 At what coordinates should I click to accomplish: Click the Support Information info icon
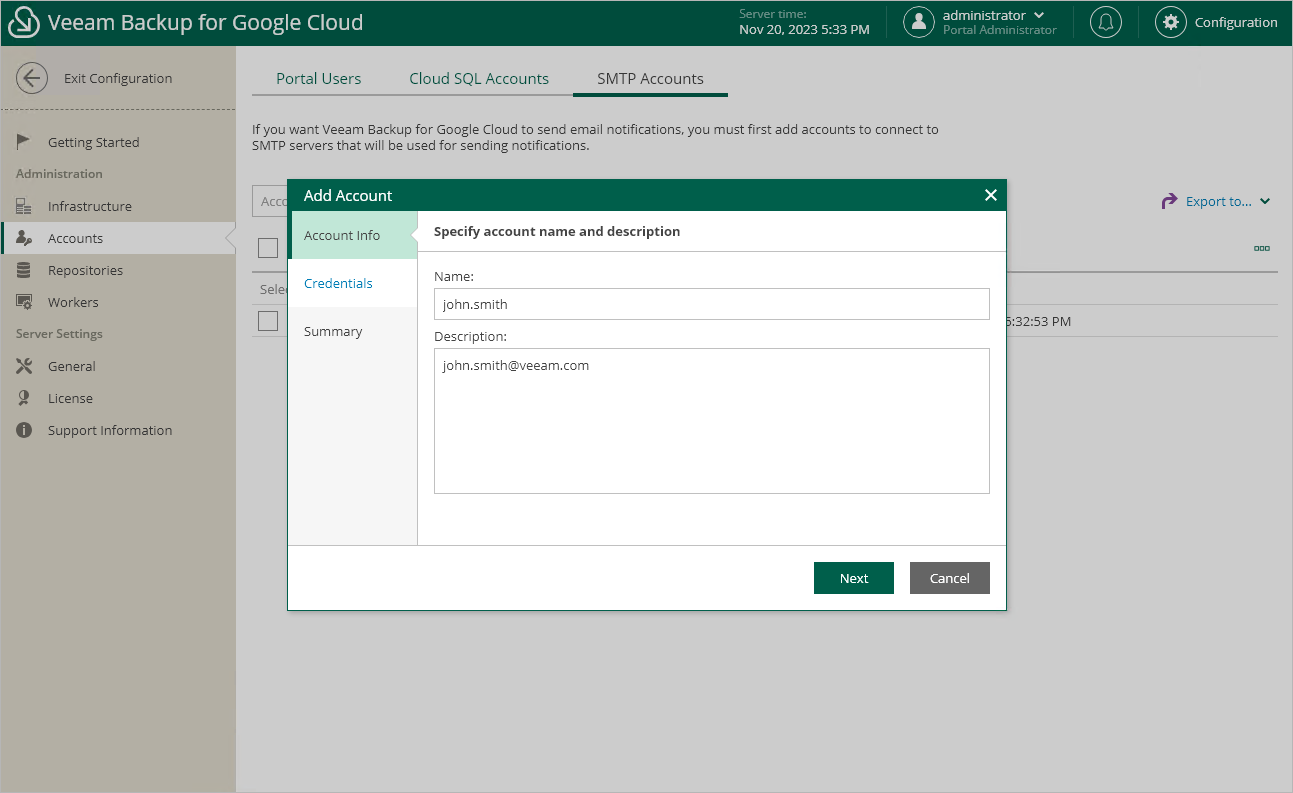pos(25,430)
